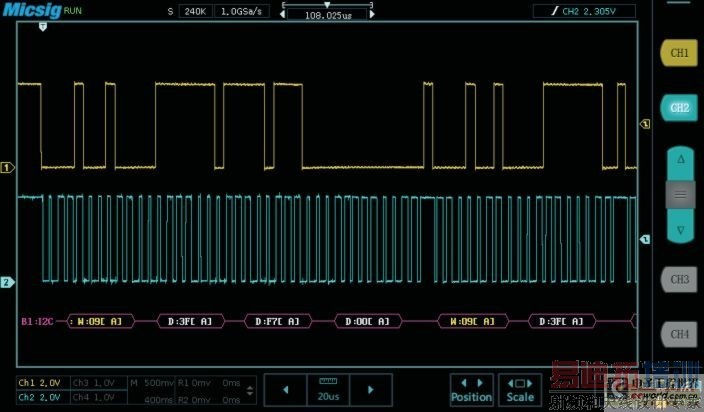Tap the yellow trigger level marker on the right edge

click(x=645, y=124)
